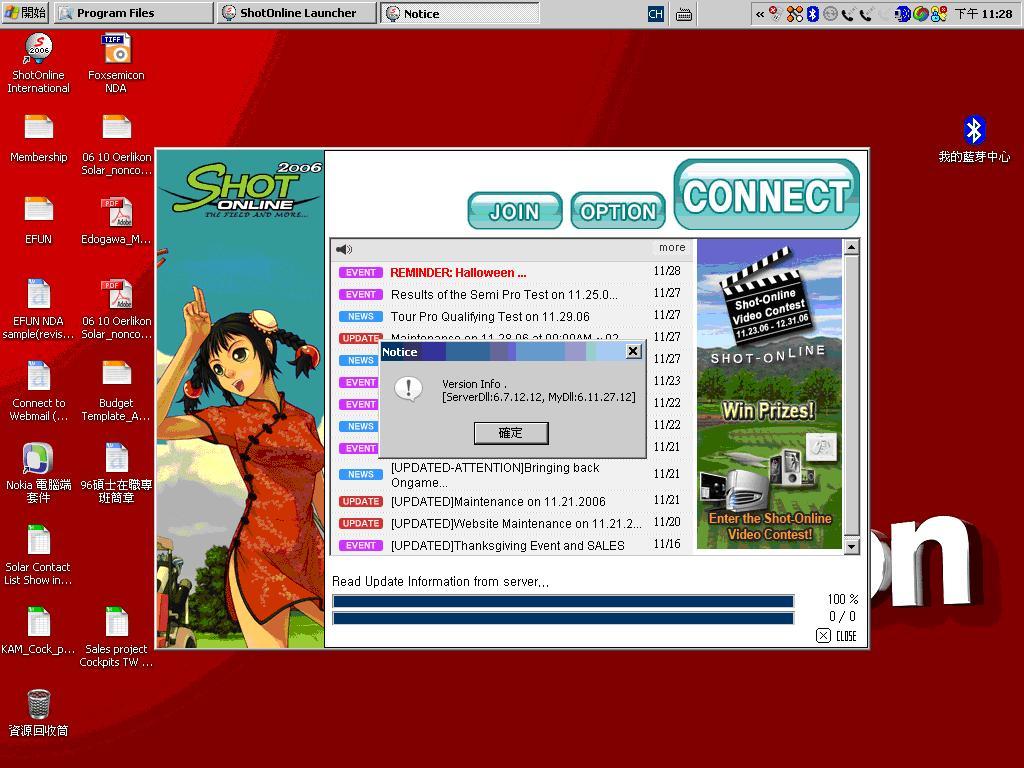Open the Foxsemicon NDA TIFF file icon

116,50
